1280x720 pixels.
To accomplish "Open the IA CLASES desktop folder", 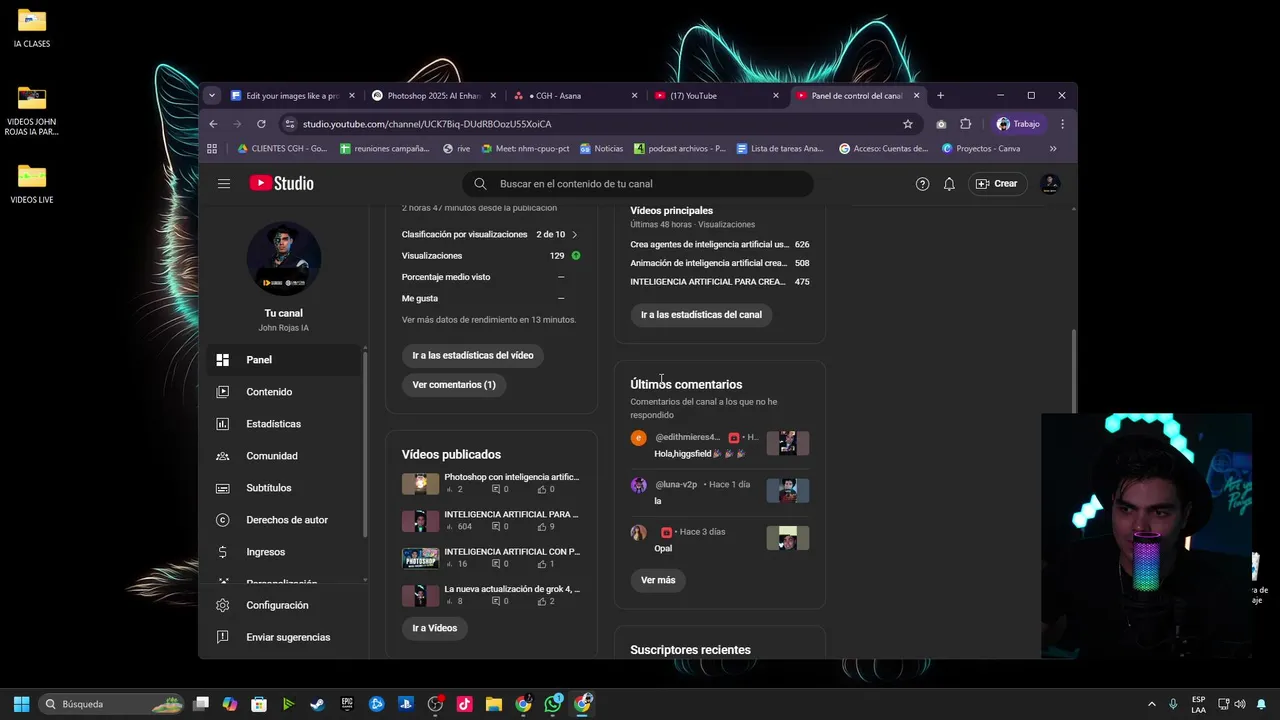I will tap(32, 28).
